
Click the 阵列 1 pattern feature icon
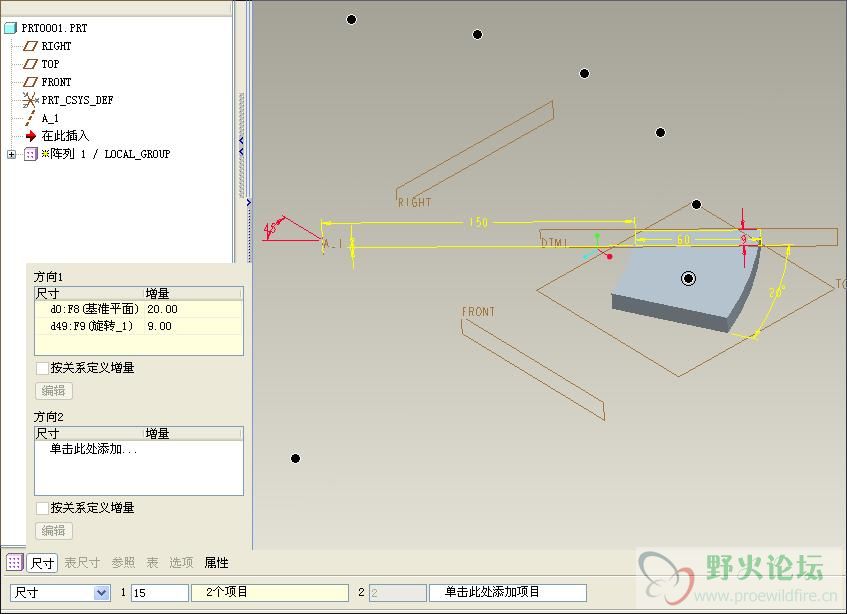point(31,154)
